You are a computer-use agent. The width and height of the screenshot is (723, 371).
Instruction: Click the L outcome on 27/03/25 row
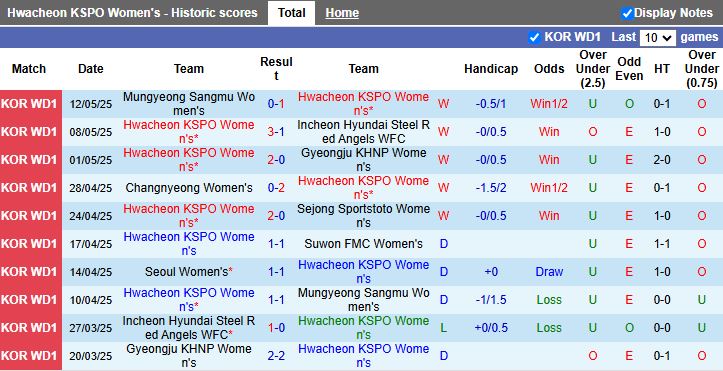pyautogui.click(x=444, y=328)
